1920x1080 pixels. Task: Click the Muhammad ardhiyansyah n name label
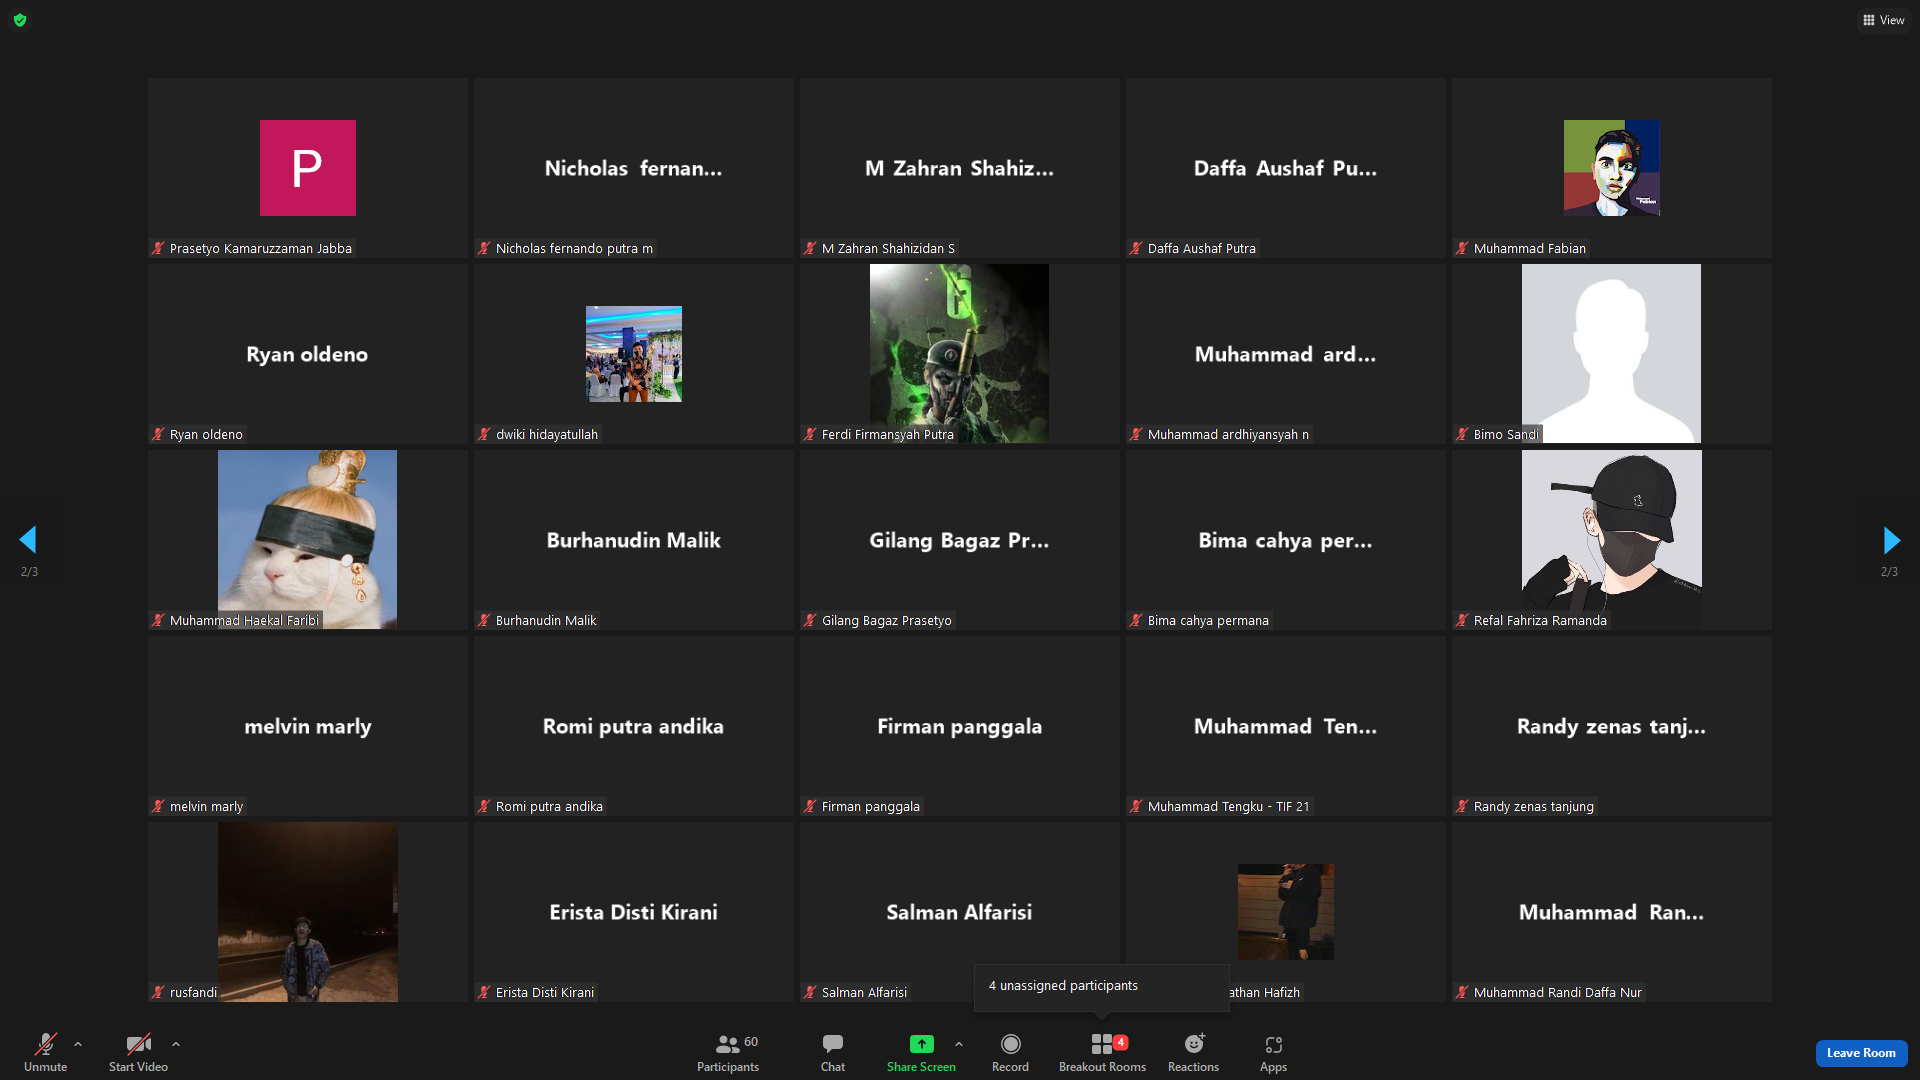pos(1228,435)
